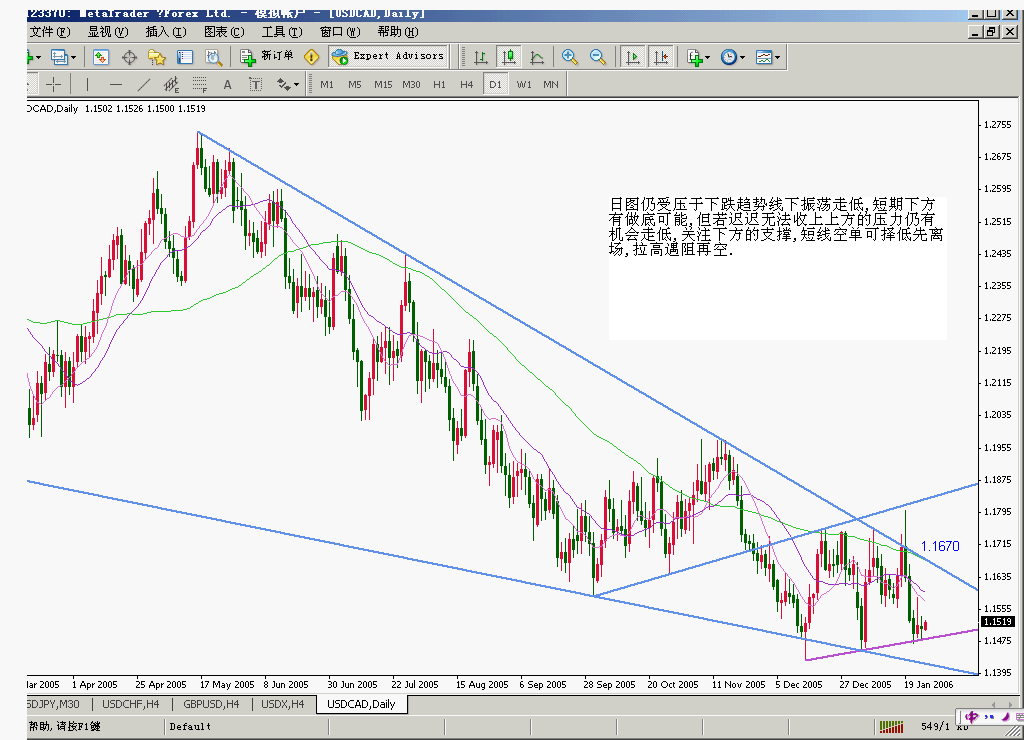Screen dimensions: 1024x740
Task: Switch to H4 timeframe
Action: (466, 84)
